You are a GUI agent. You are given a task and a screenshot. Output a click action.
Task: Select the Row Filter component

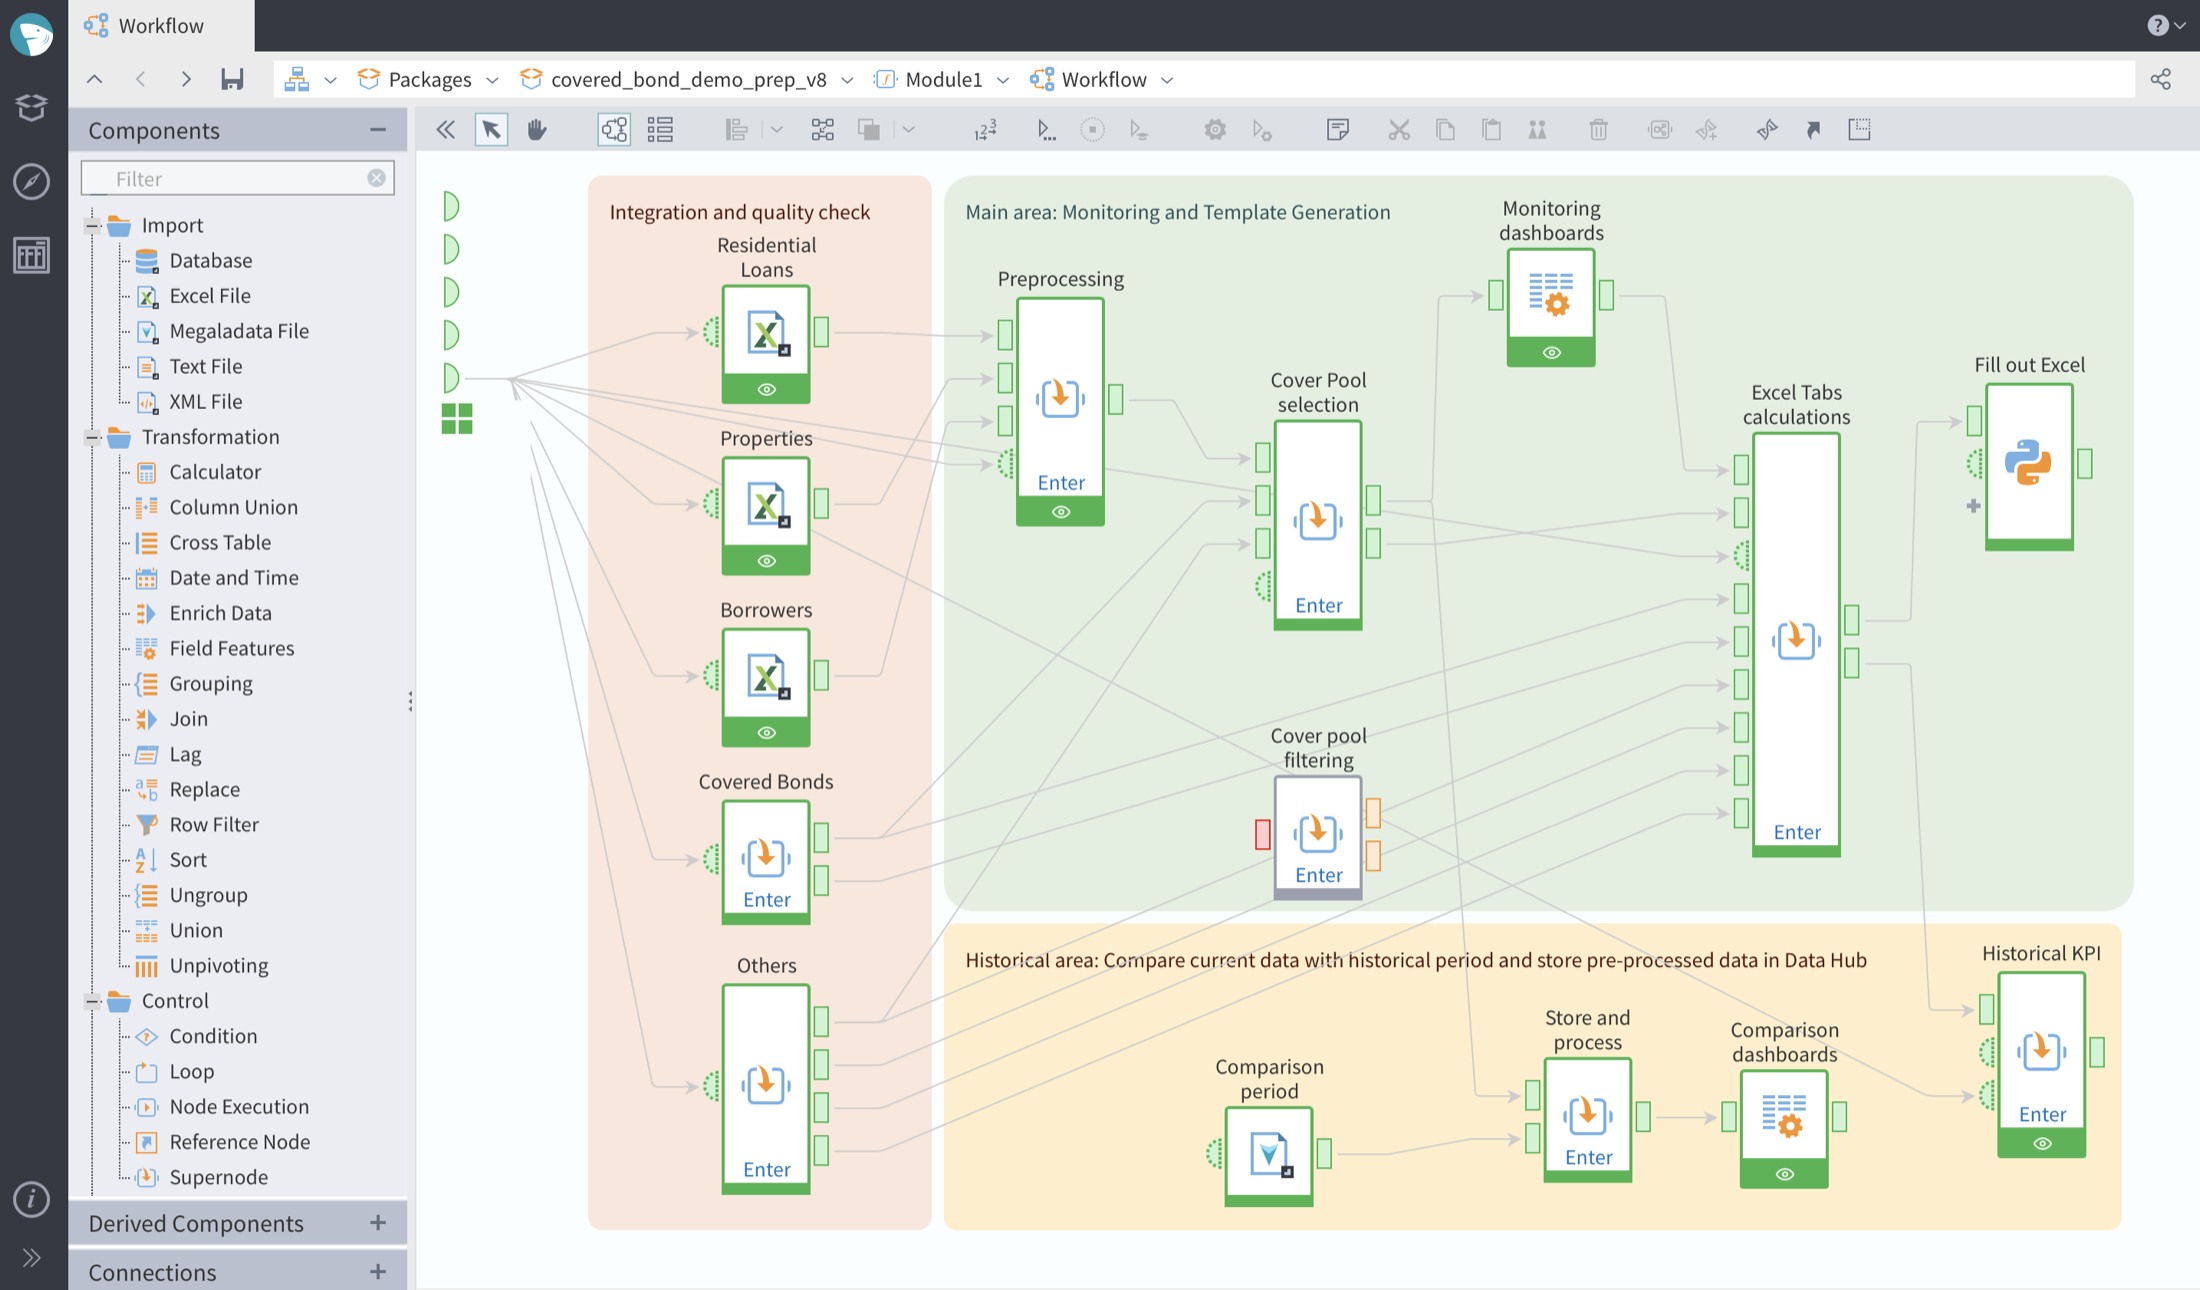[213, 825]
